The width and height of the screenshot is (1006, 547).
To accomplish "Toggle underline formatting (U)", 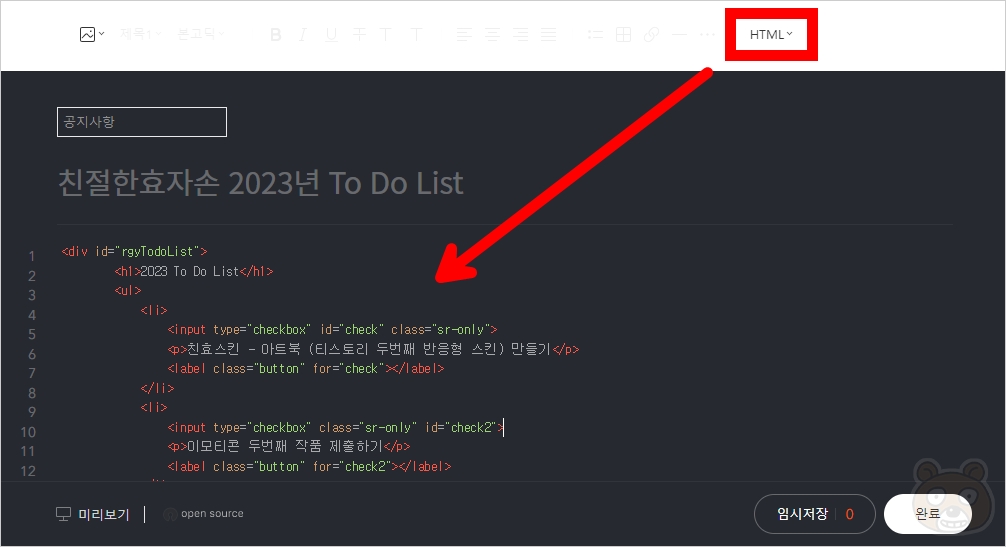I will [331, 35].
